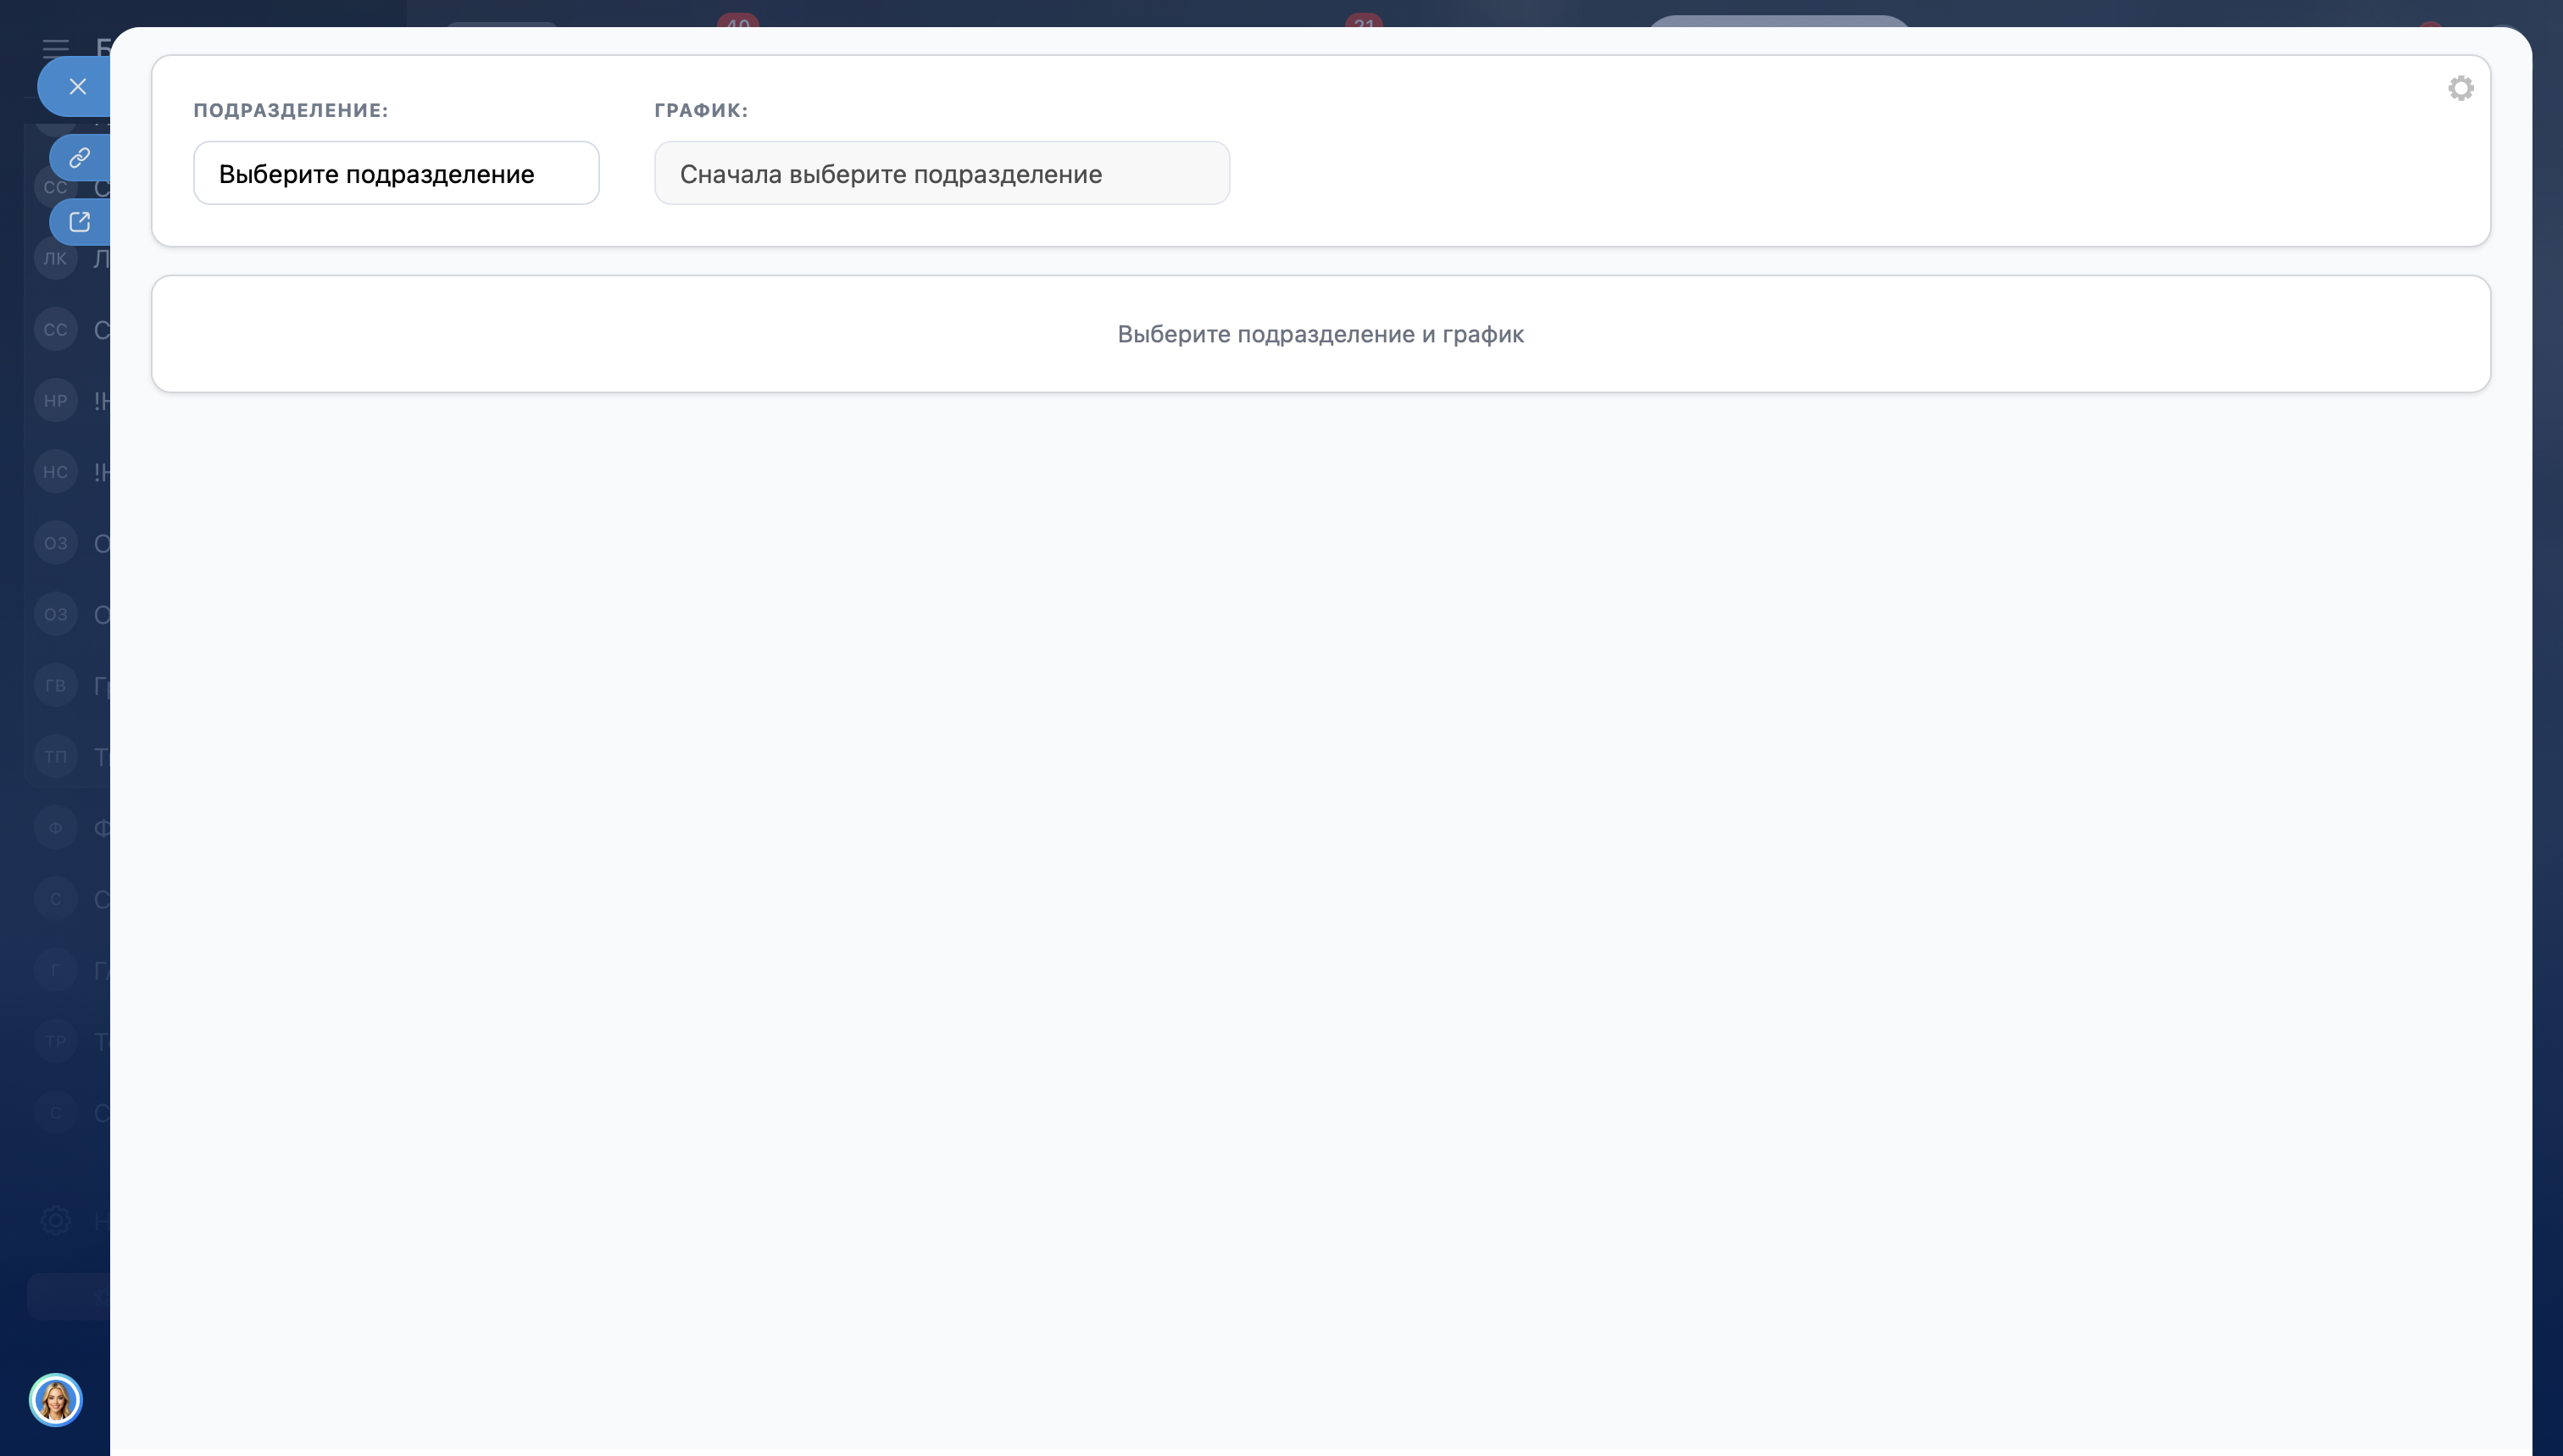The width and height of the screenshot is (2563, 1456).
Task: Click the 'ГРАФИК:' field label
Action: tap(701, 110)
